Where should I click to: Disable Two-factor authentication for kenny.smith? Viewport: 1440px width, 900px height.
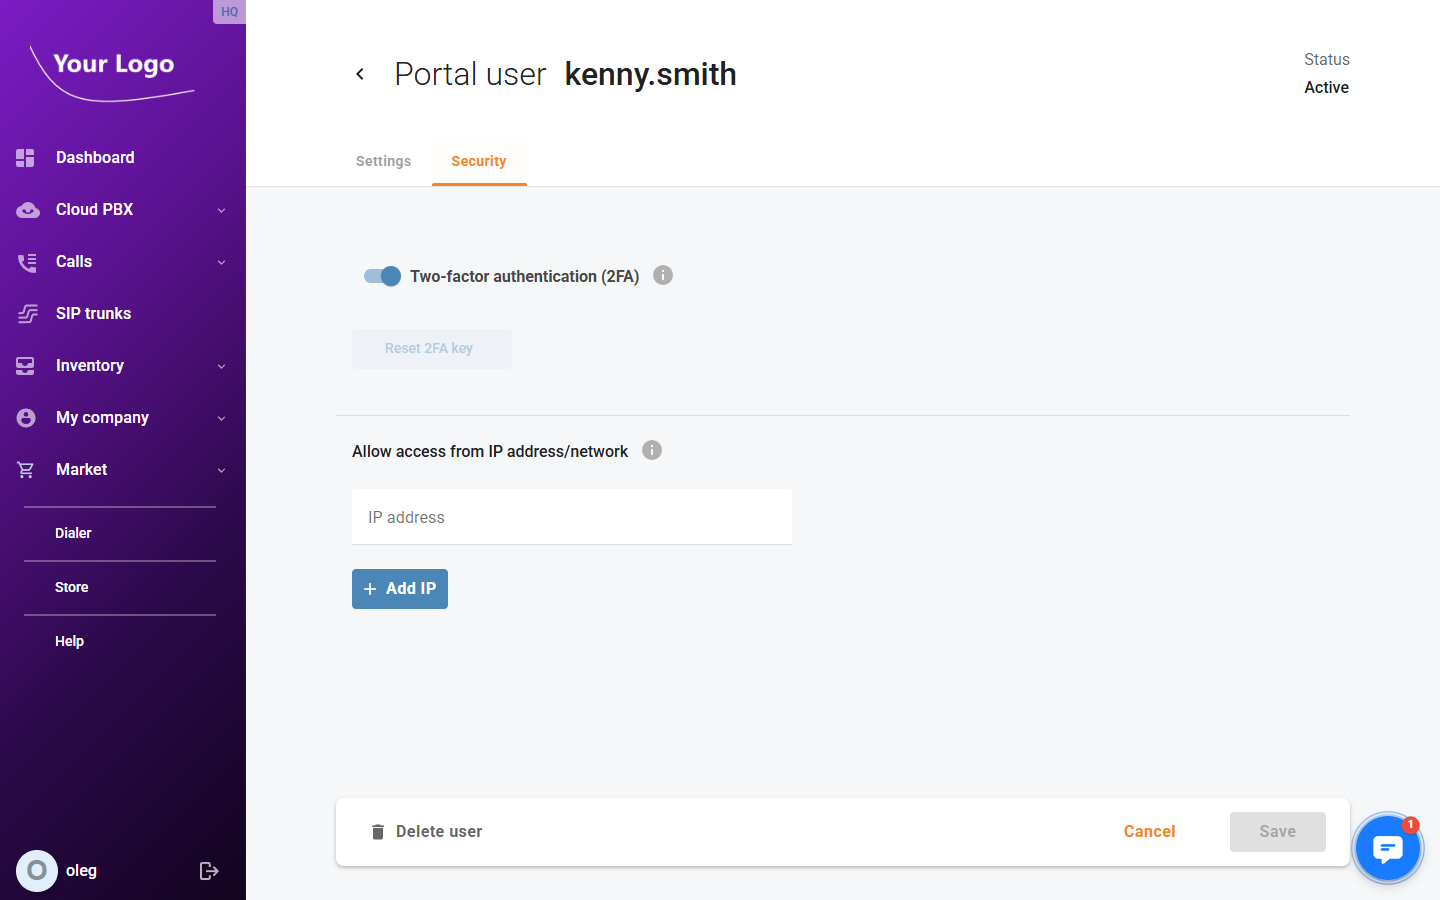[381, 276]
